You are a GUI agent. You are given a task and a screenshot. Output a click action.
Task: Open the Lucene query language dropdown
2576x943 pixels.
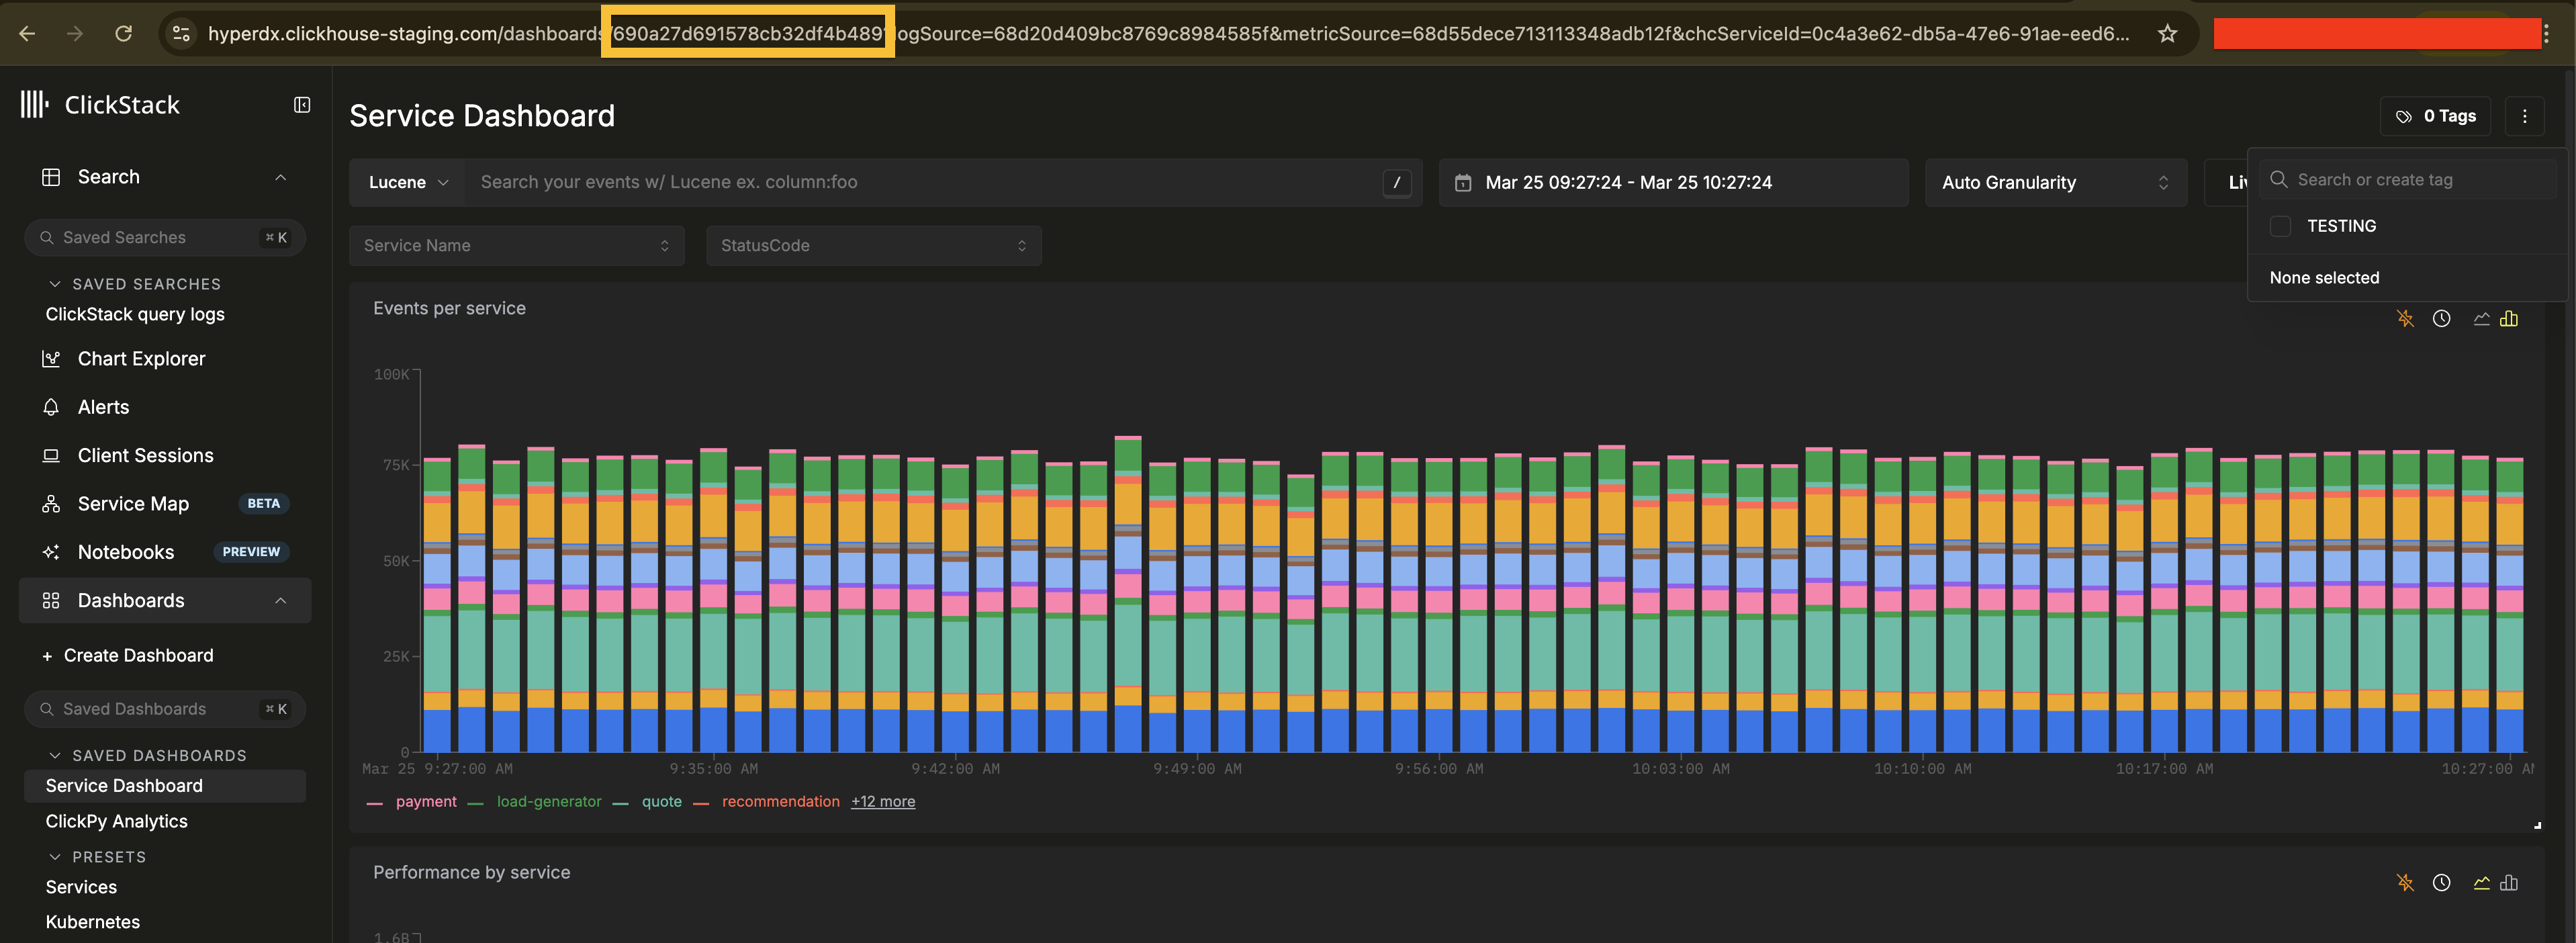(407, 183)
